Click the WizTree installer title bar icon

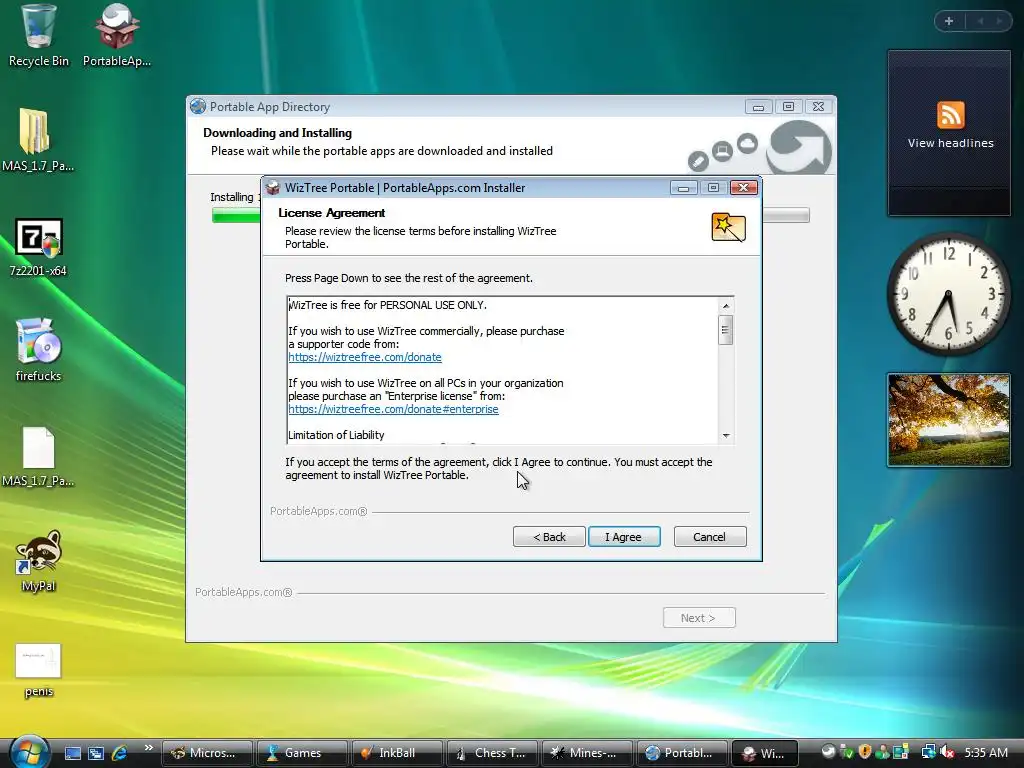click(x=273, y=188)
